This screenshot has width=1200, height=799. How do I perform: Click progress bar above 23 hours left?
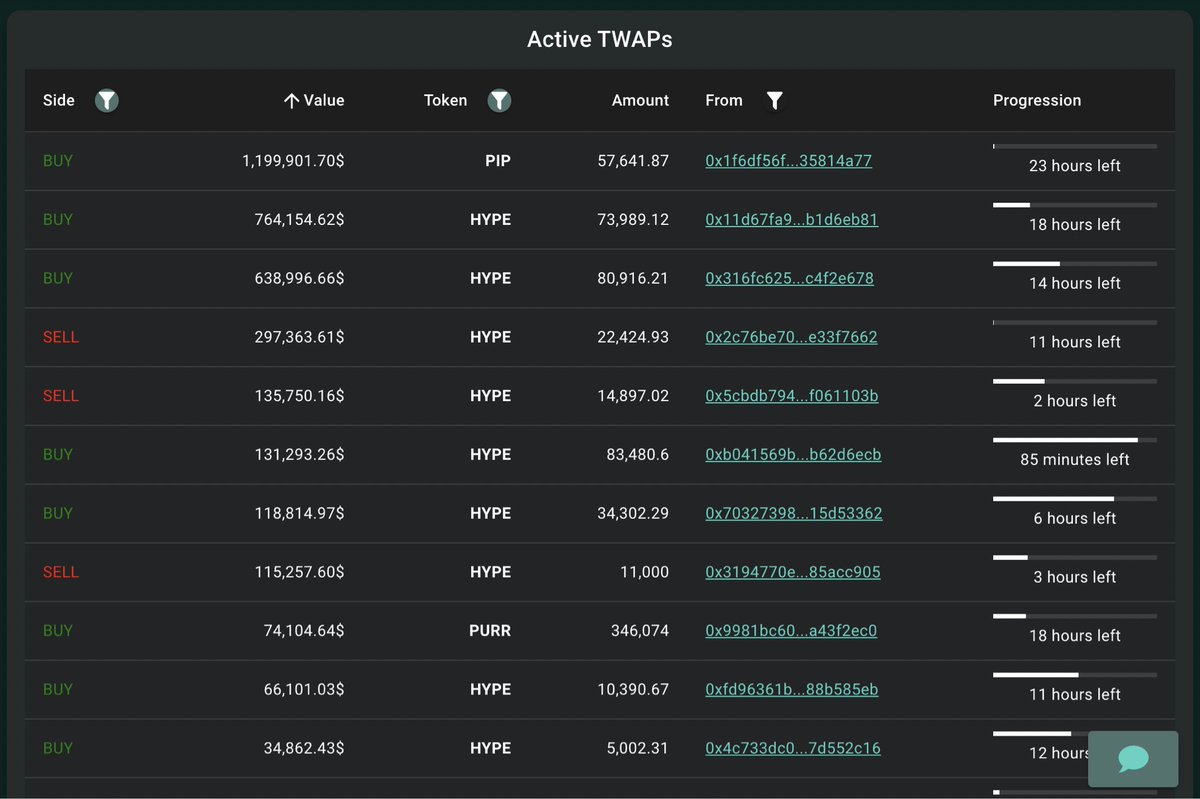pyautogui.click(x=1075, y=146)
